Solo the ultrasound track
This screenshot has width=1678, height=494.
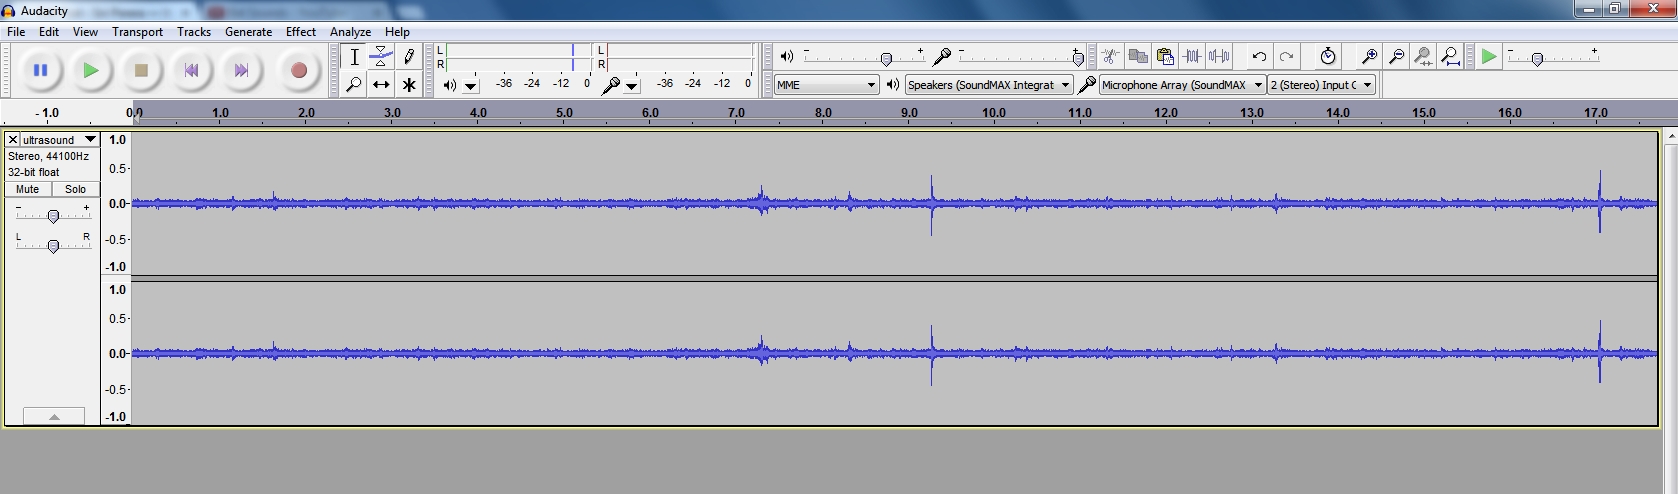(x=76, y=189)
